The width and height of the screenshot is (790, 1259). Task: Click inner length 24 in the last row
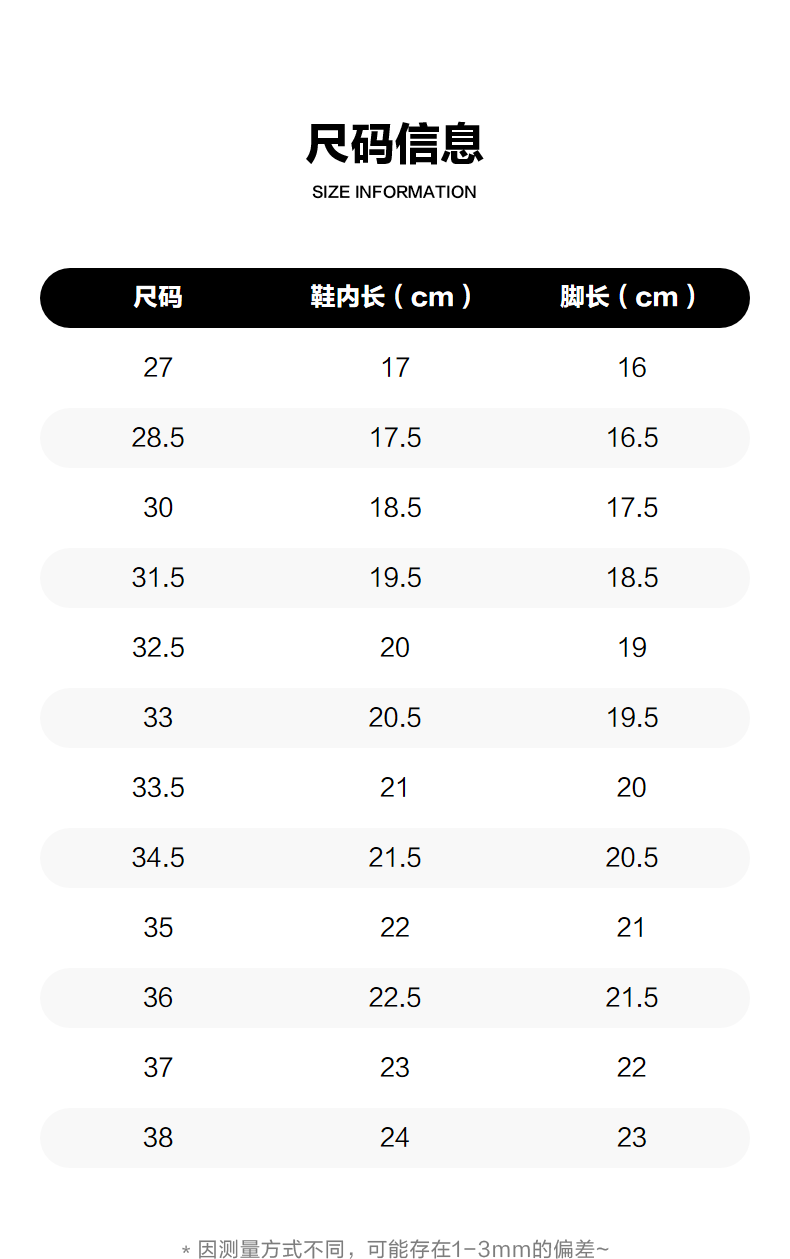395,1138
